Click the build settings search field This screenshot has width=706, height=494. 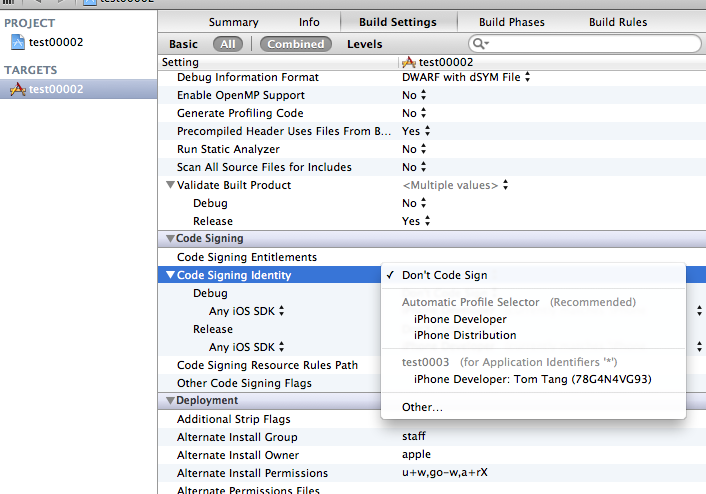590,44
